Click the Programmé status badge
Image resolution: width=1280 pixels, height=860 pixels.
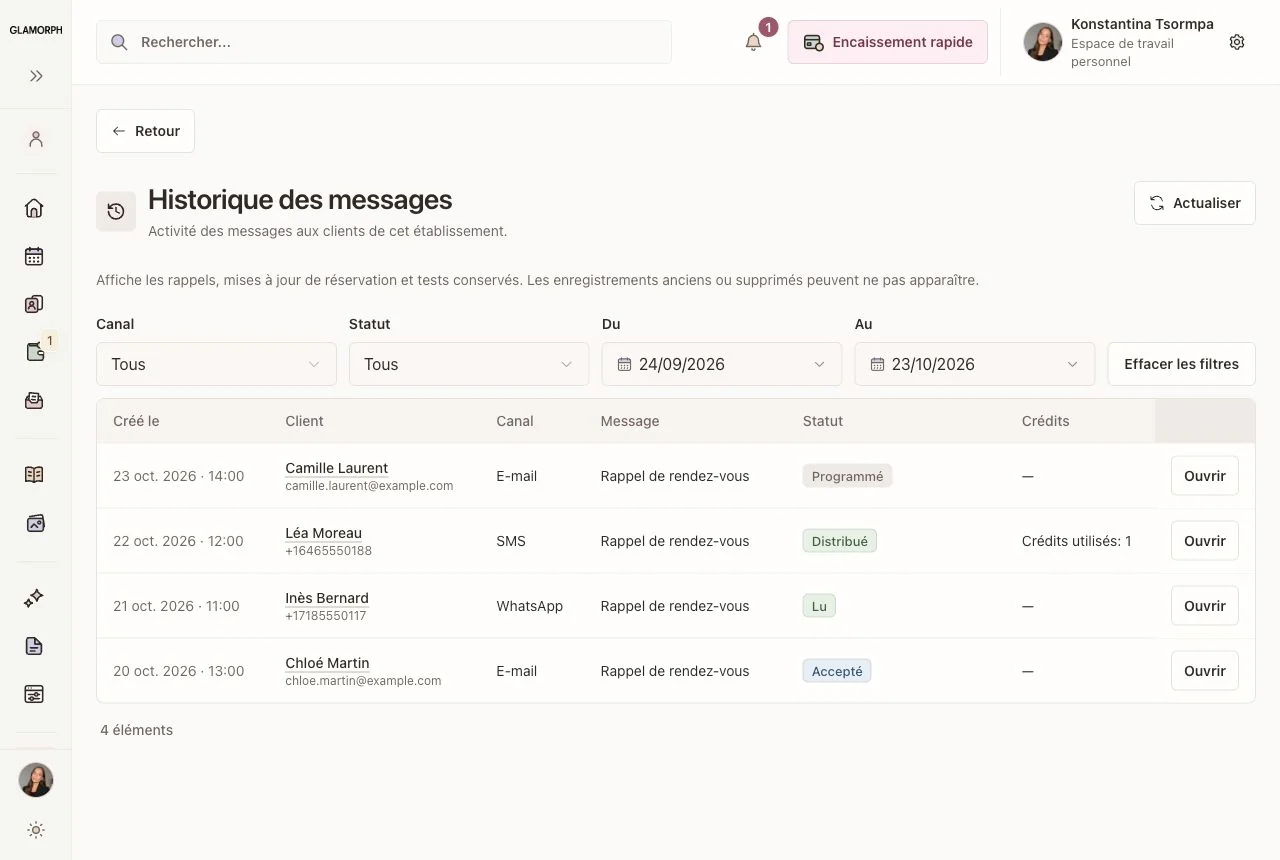[x=847, y=476]
